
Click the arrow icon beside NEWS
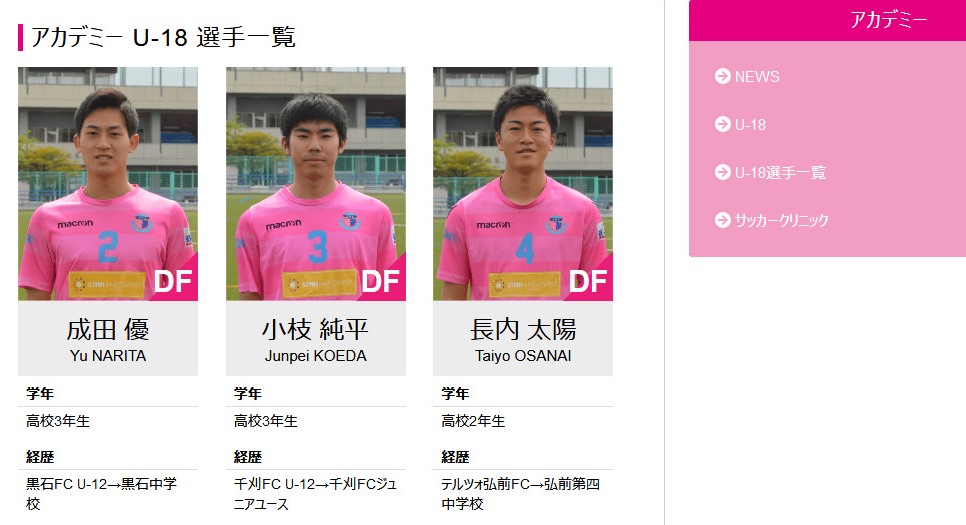722,76
